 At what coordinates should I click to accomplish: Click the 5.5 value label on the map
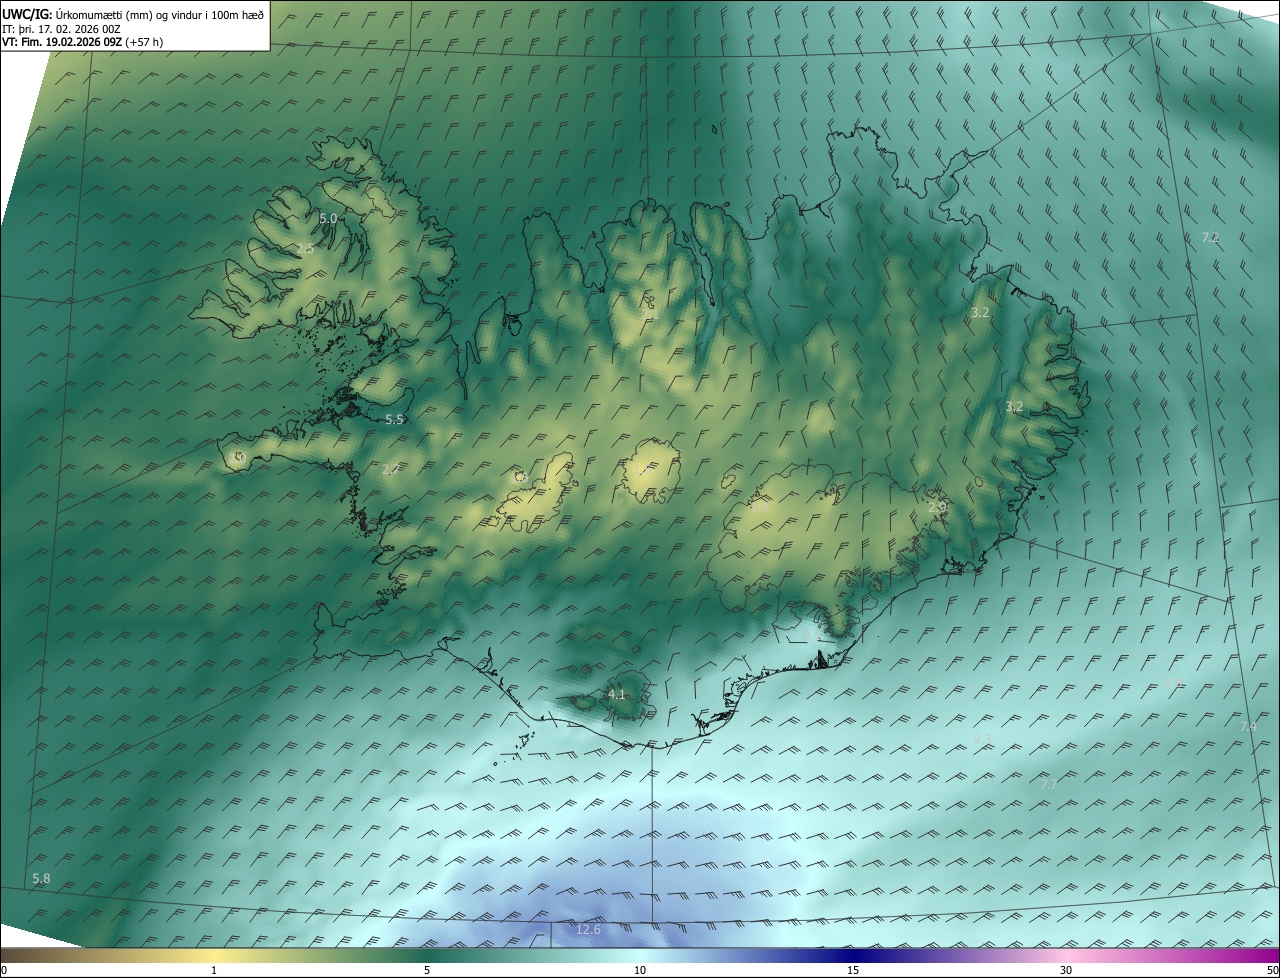[x=394, y=419]
